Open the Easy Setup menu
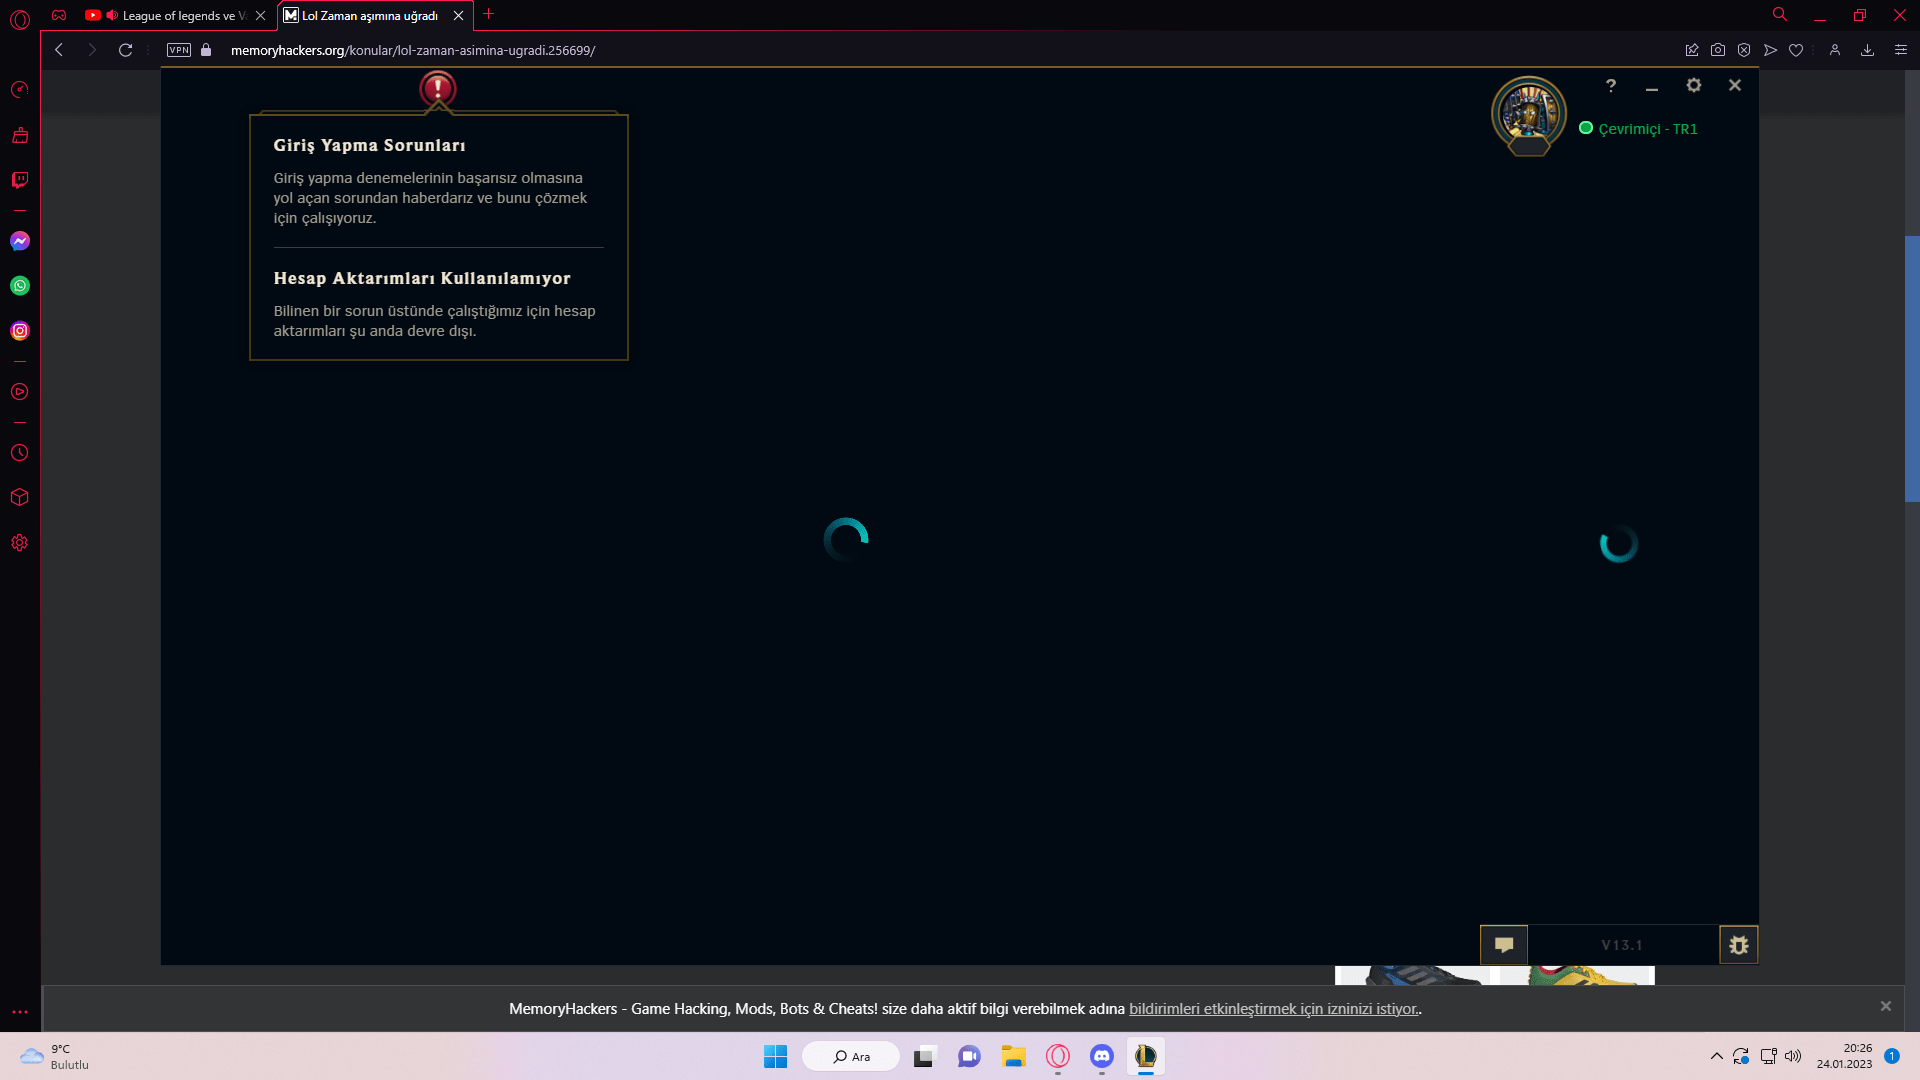The image size is (1920, 1080). click(x=1901, y=50)
